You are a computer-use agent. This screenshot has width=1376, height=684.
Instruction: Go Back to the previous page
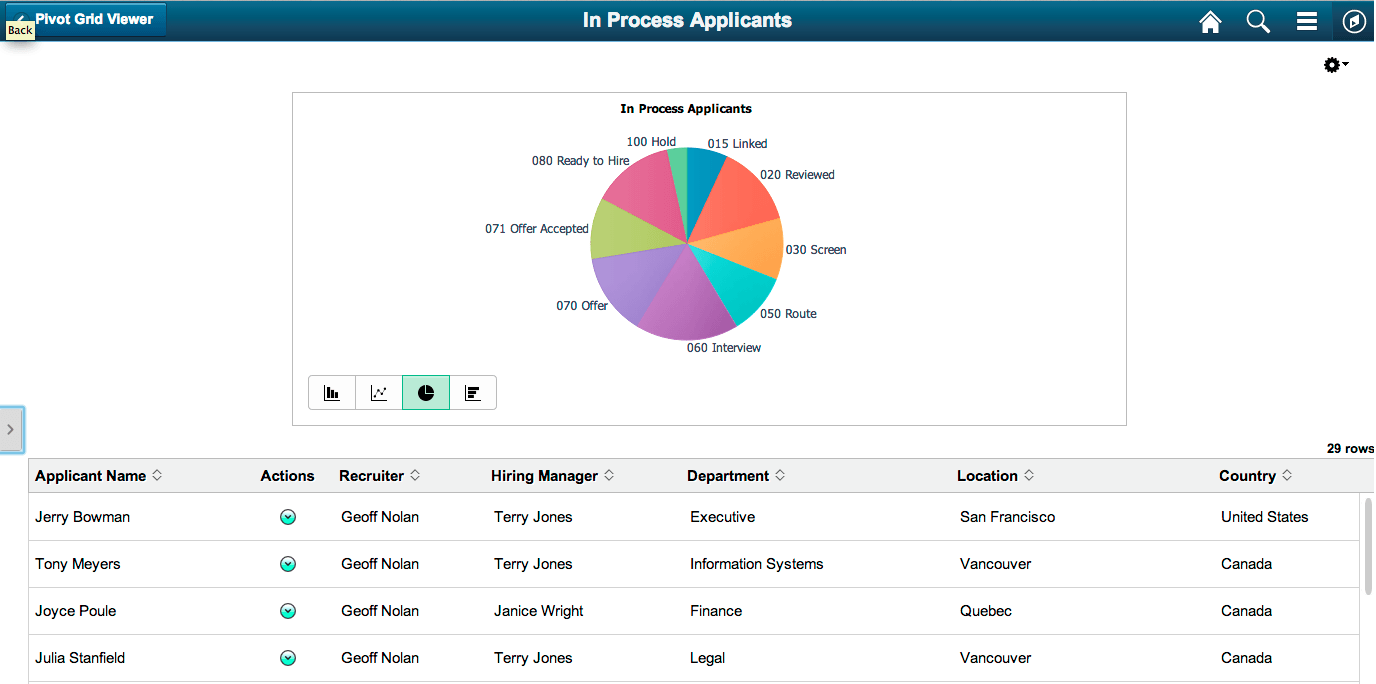[x=19, y=30]
